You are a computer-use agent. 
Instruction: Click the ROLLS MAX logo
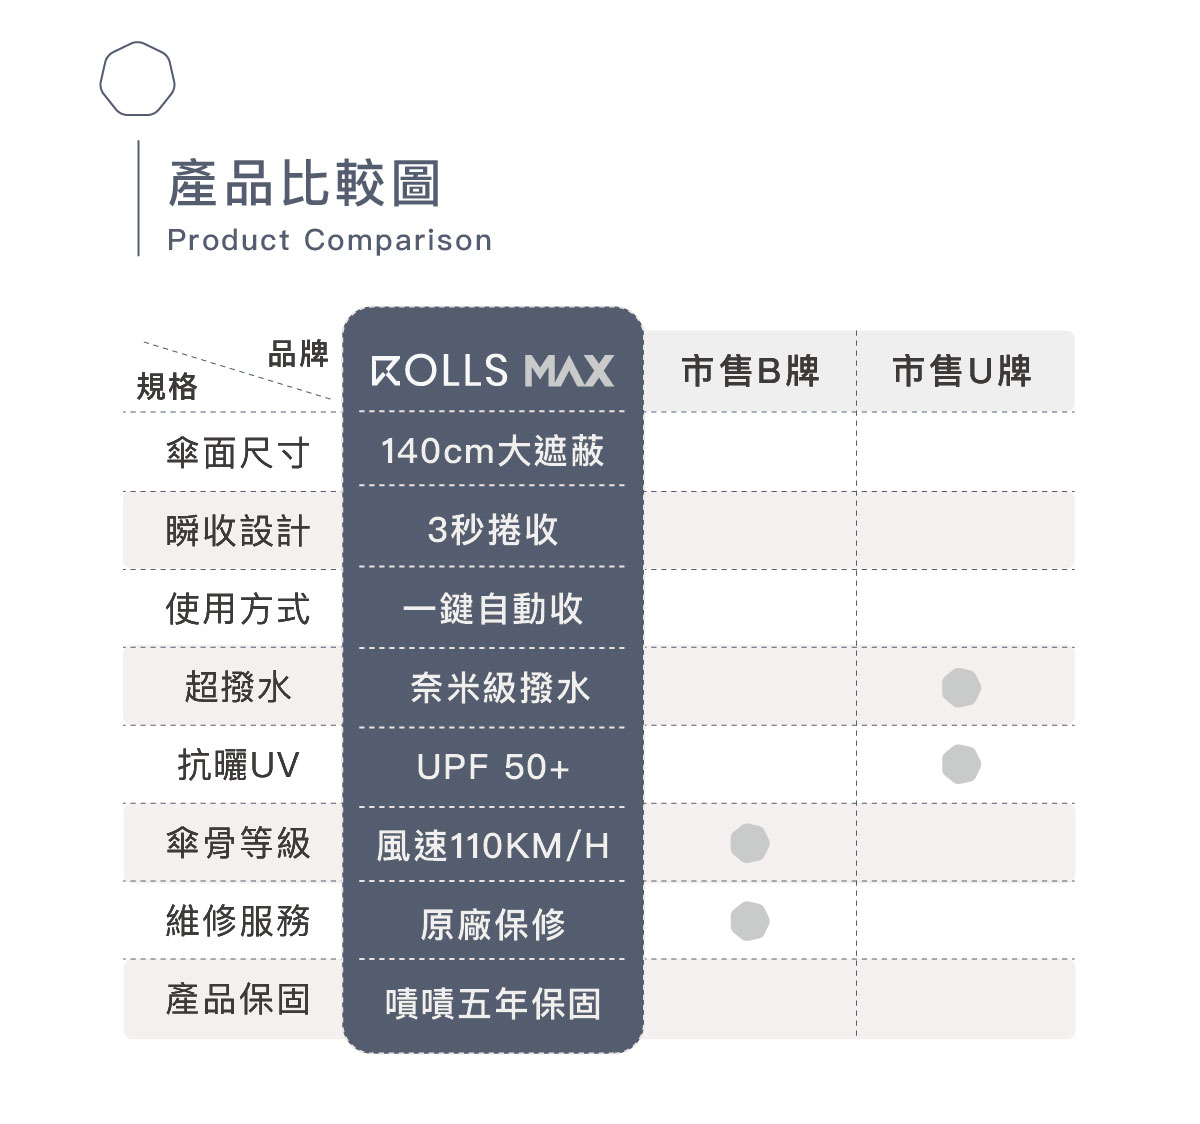point(492,371)
